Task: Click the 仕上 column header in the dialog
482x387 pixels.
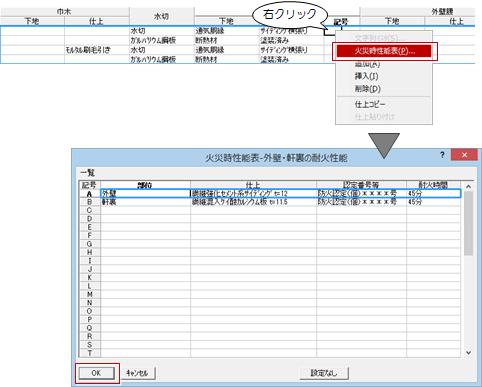Action: pyautogui.click(x=253, y=185)
